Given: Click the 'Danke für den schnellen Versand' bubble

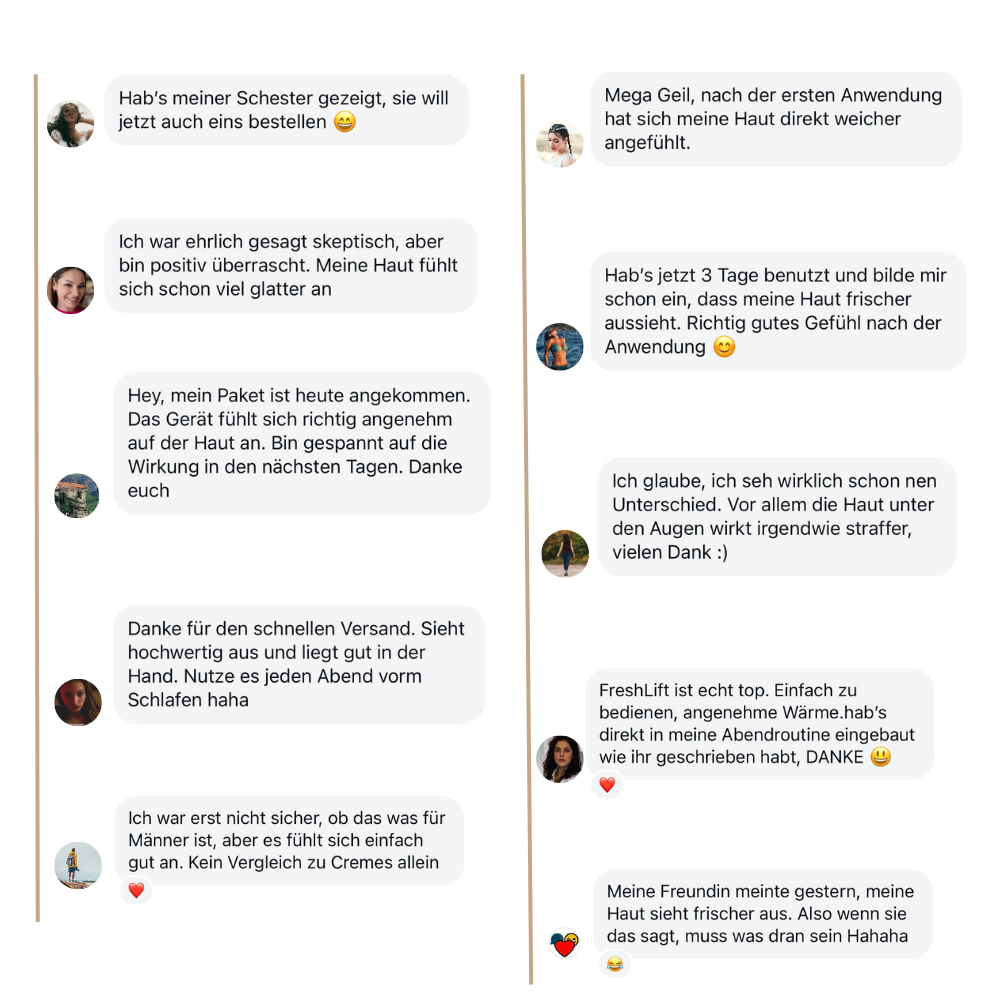Looking at the screenshot, I should pyautogui.click(x=298, y=664).
